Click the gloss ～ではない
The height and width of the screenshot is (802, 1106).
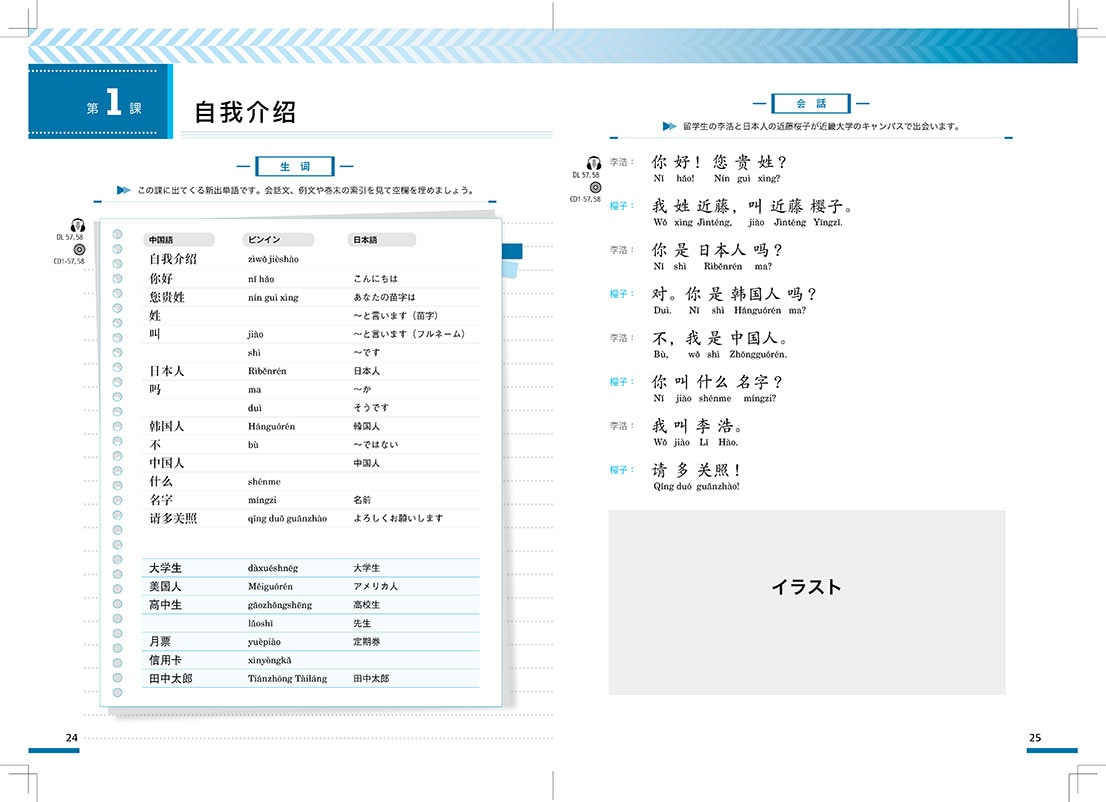coord(375,444)
